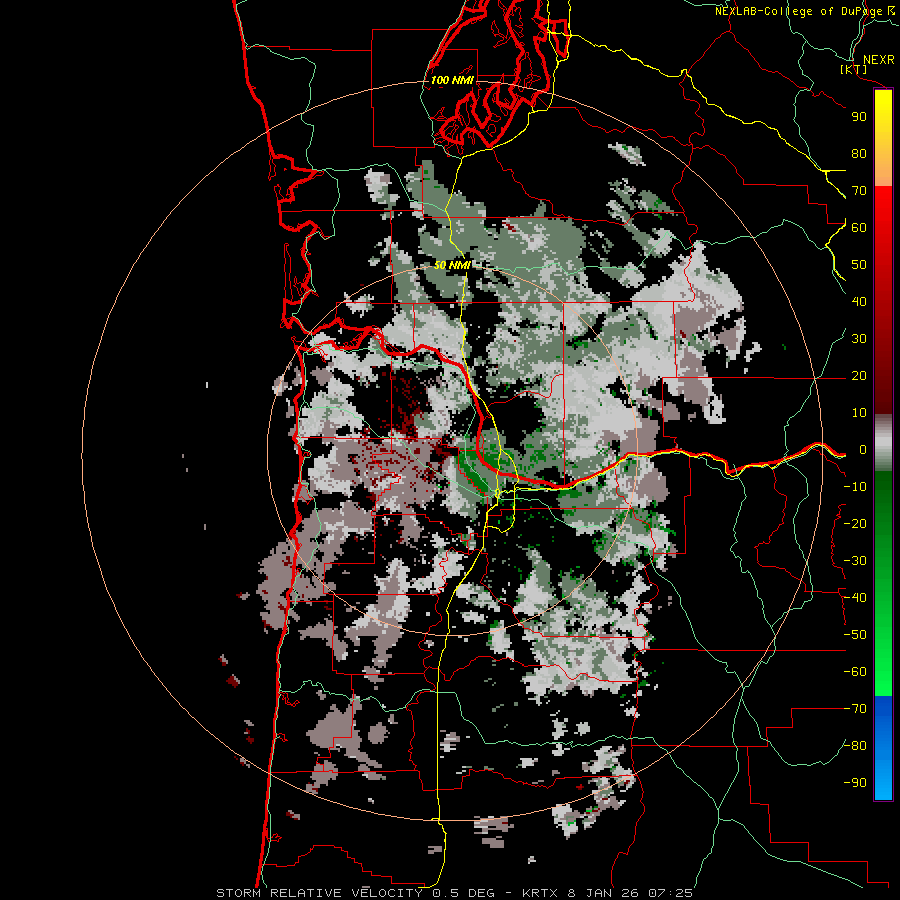Click the "KRTX" station ID in the caption
This screenshot has width=900, height=900.
(540, 893)
